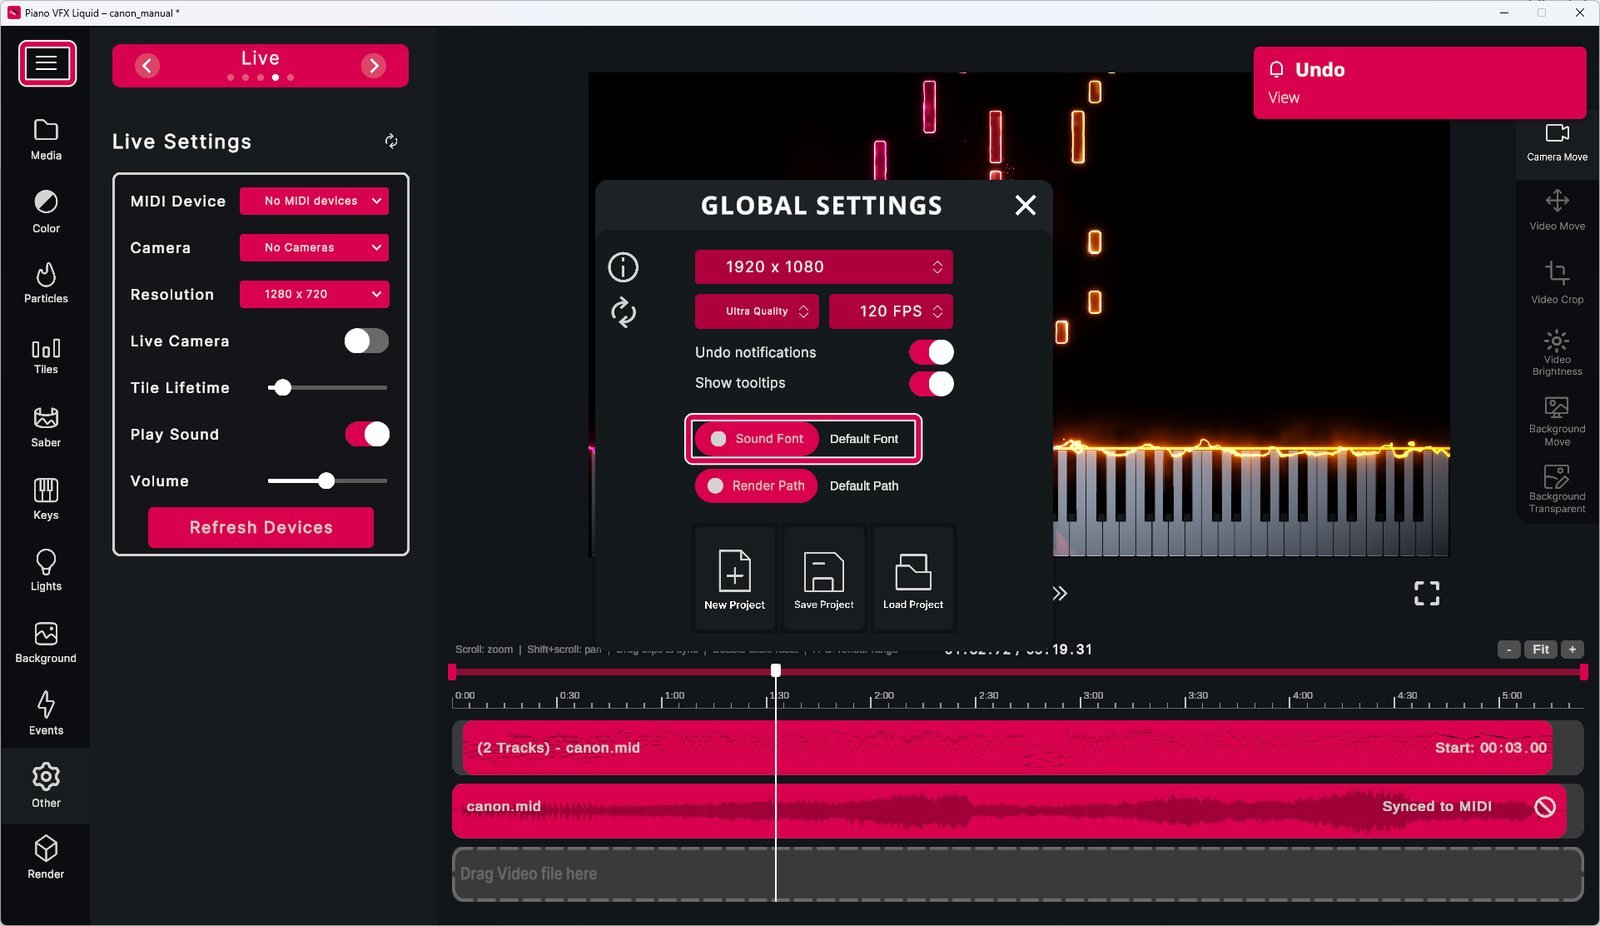Toggle Background Transparent option
Viewport: 1600px width, 926px height.
[1557, 489]
